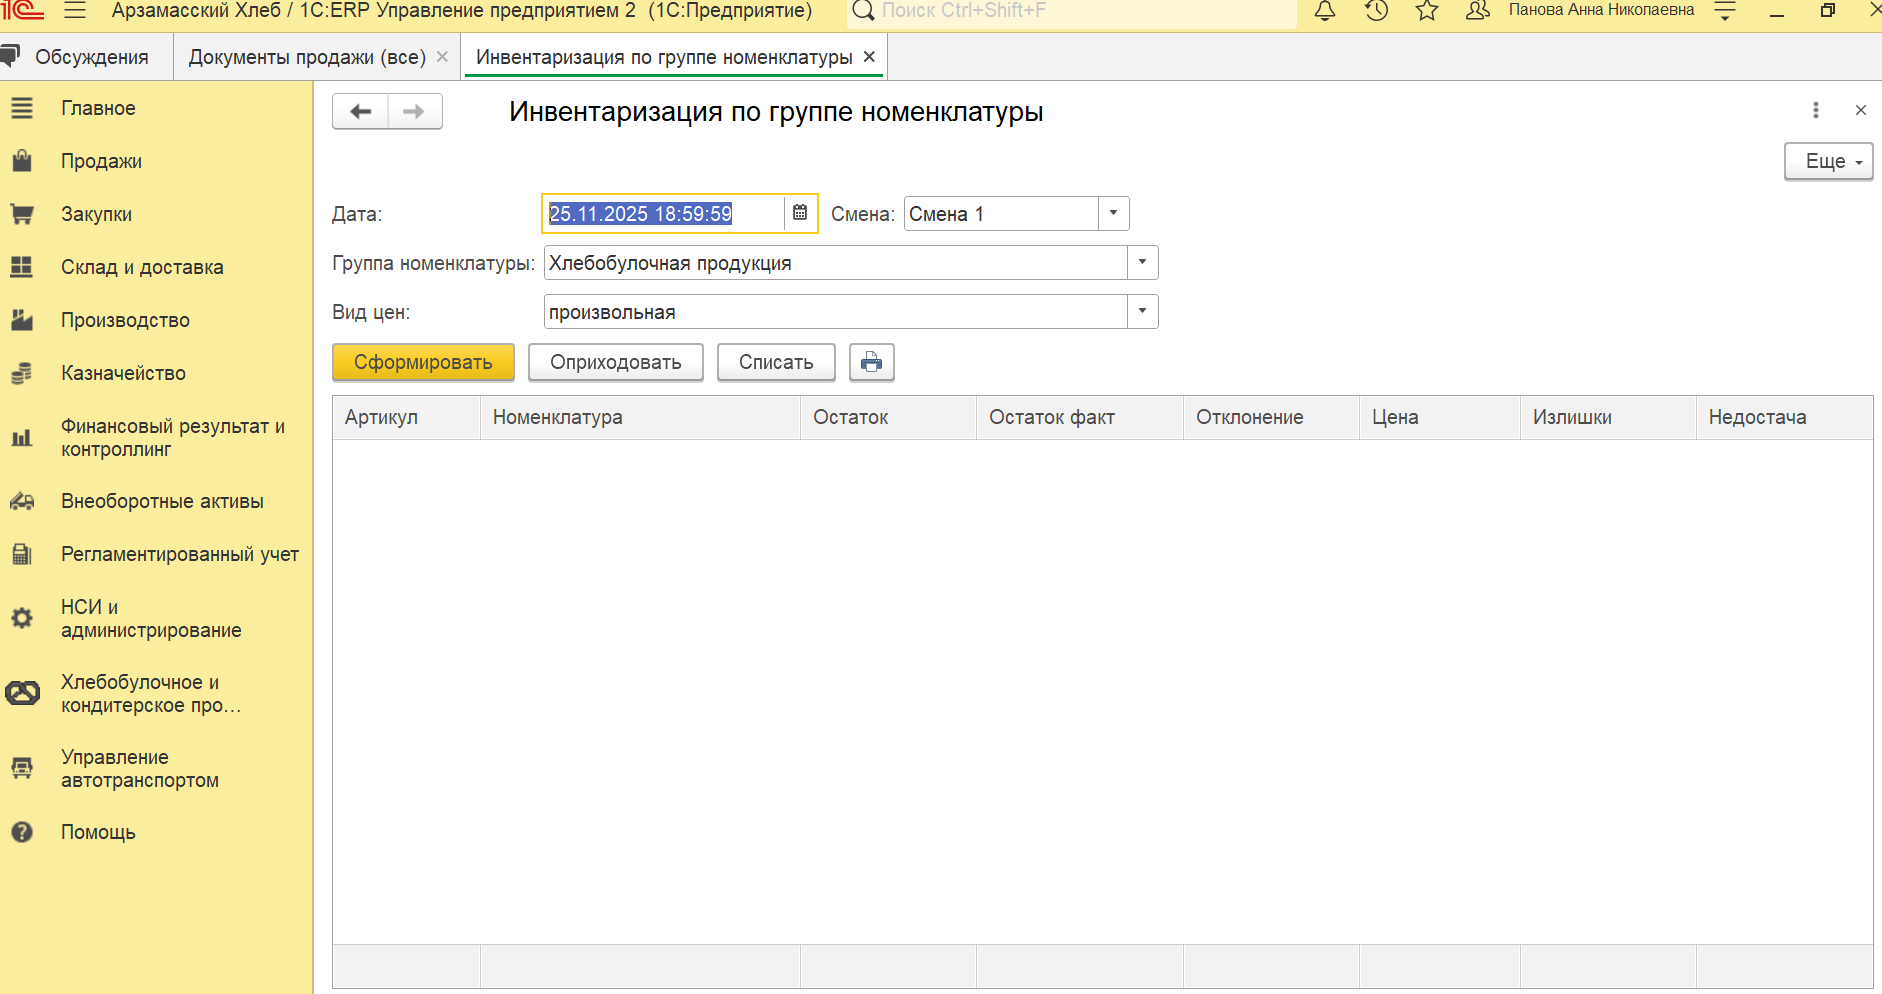Click the Оприходовать button
1882x994 pixels.
click(x=616, y=362)
